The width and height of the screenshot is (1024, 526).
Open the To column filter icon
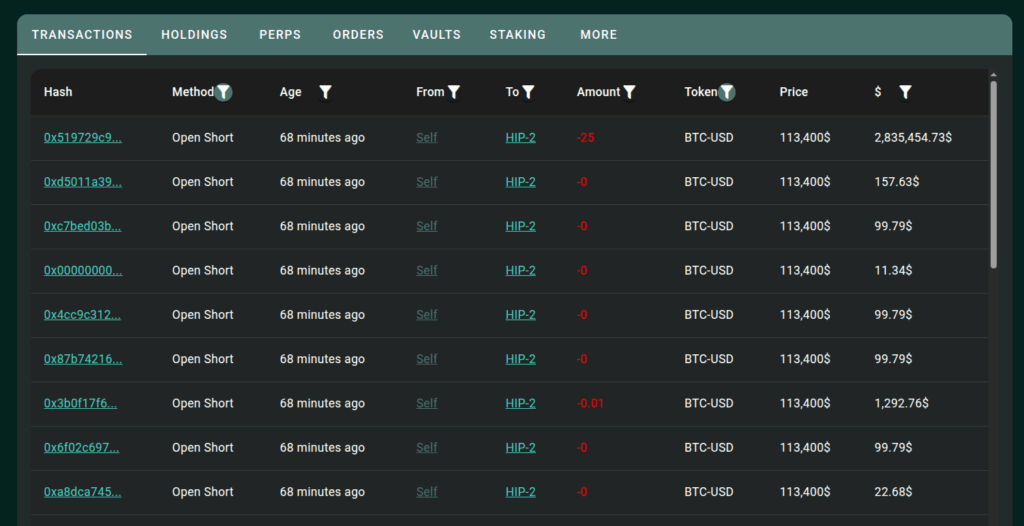(x=529, y=92)
